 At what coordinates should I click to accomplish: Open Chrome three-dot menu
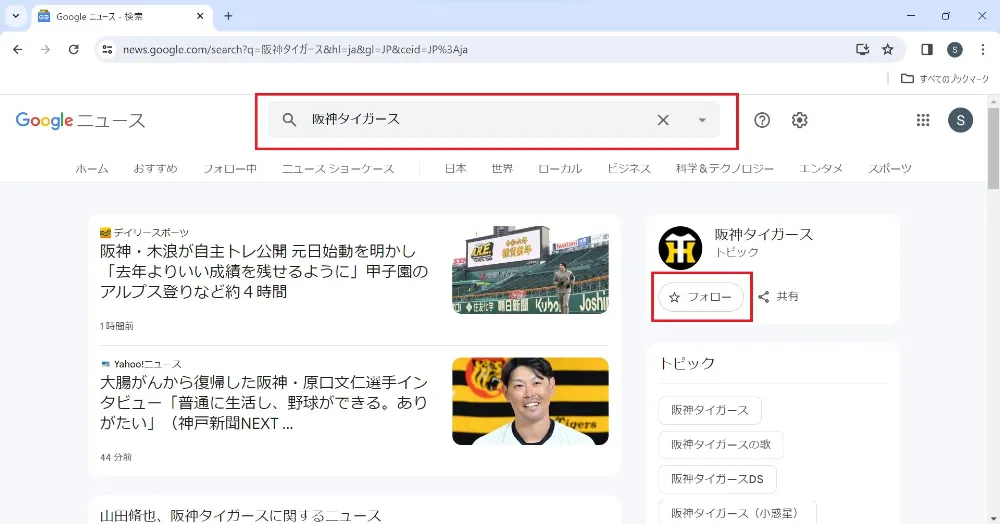(x=983, y=49)
